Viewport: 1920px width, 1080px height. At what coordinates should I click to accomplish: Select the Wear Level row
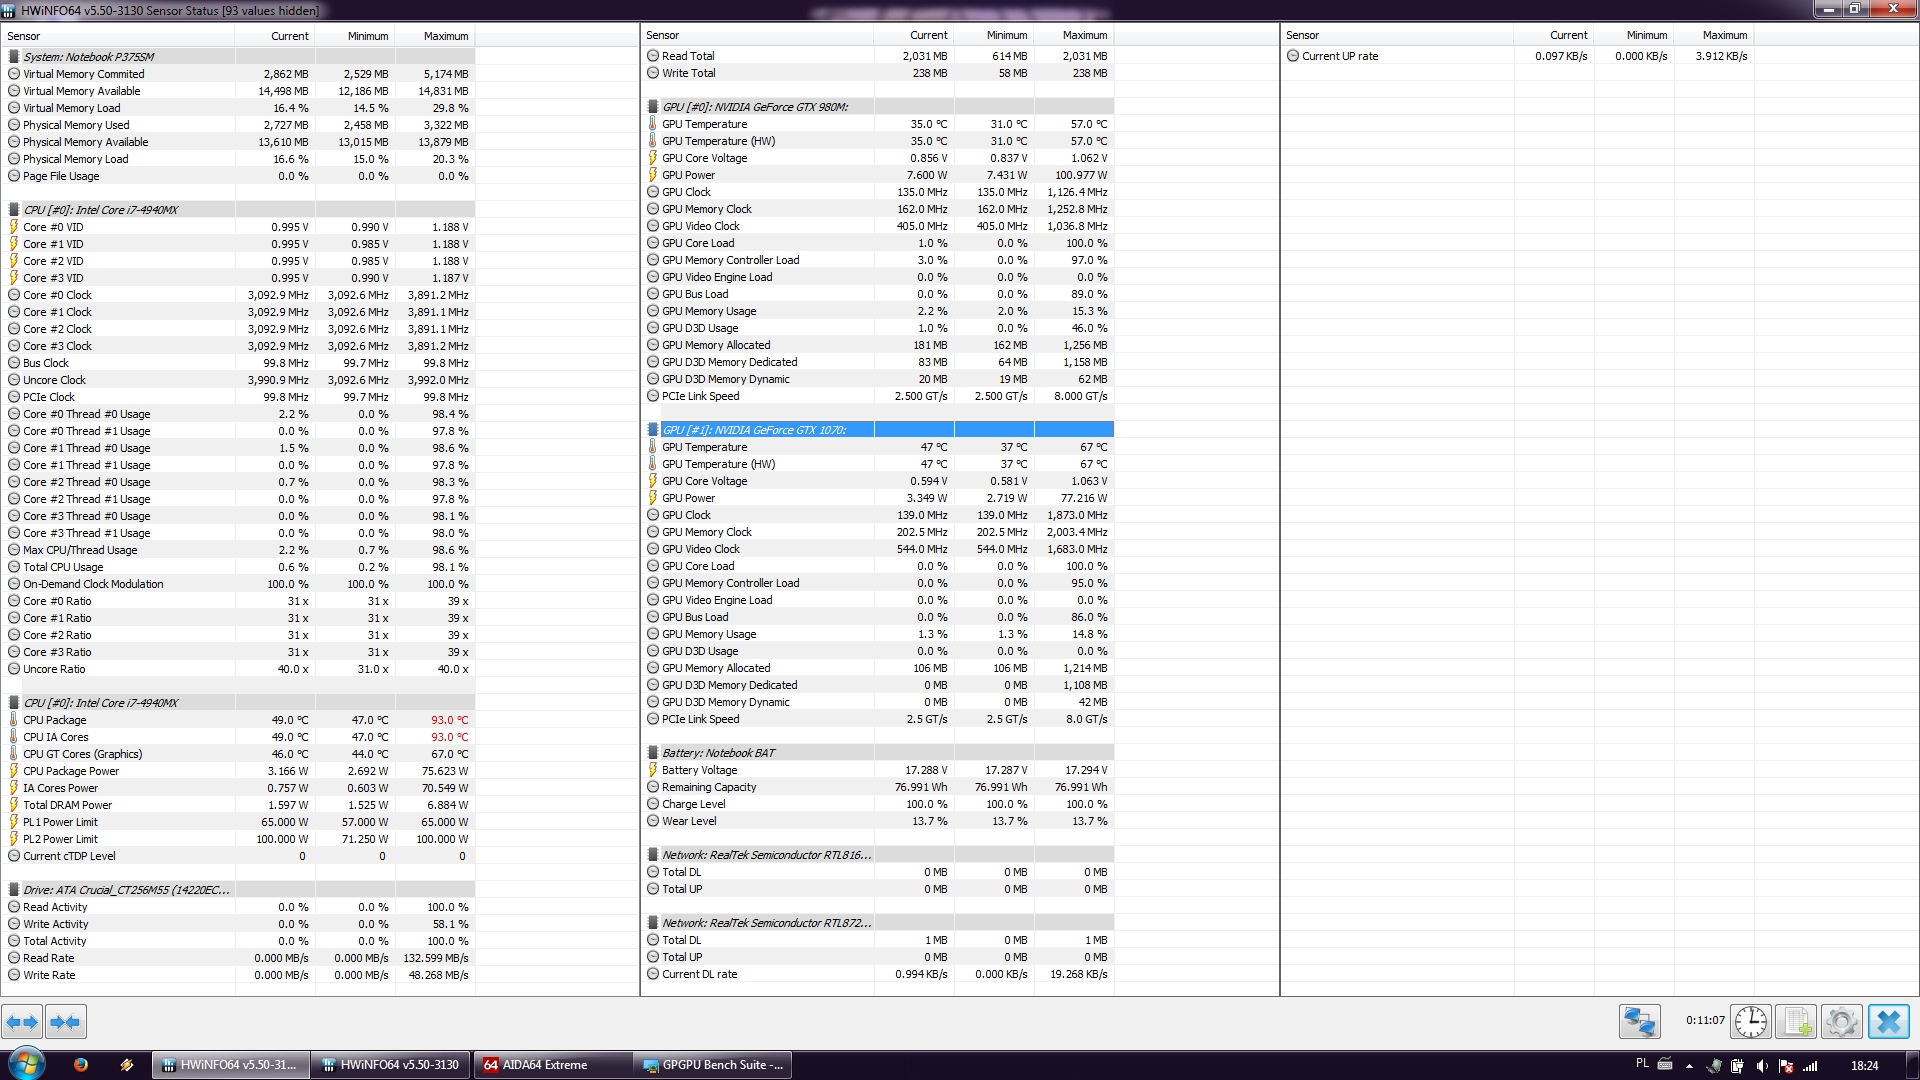pyautogui.click(x=878, y=821)
